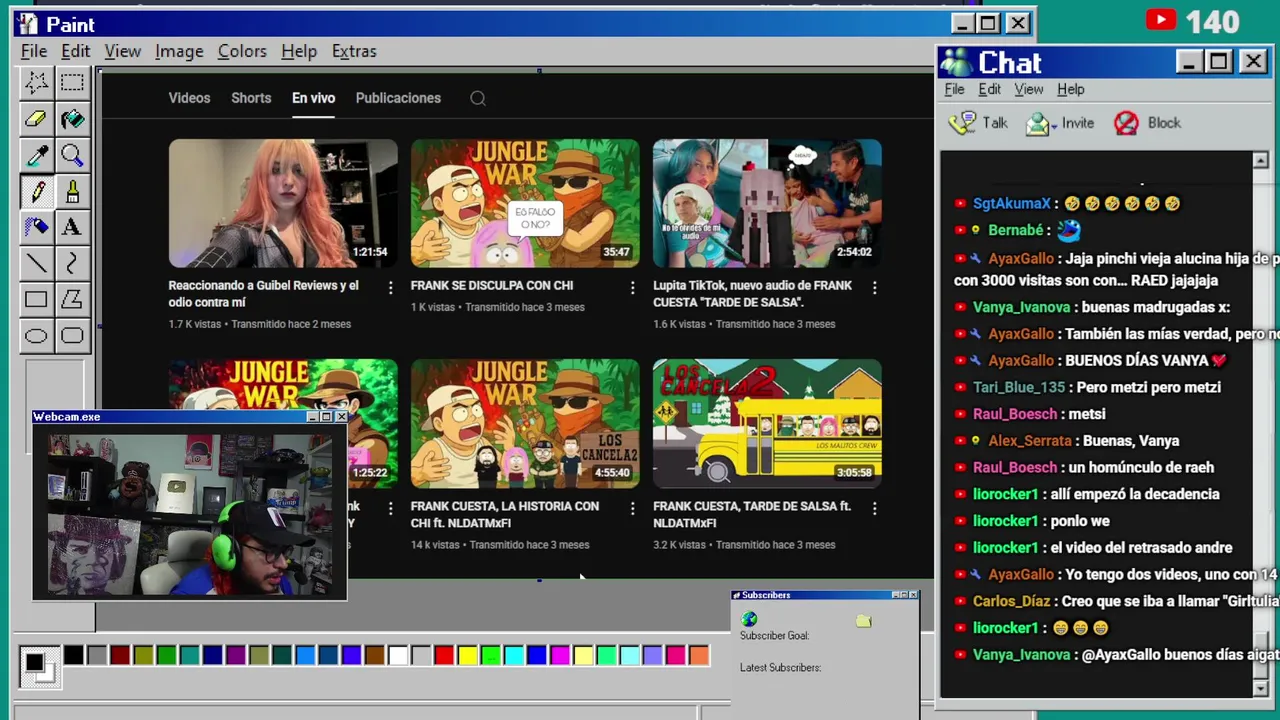Select the Rounded Rectangle tool
The width and height of the screenshot is (1280, 720).
(72, 335)
